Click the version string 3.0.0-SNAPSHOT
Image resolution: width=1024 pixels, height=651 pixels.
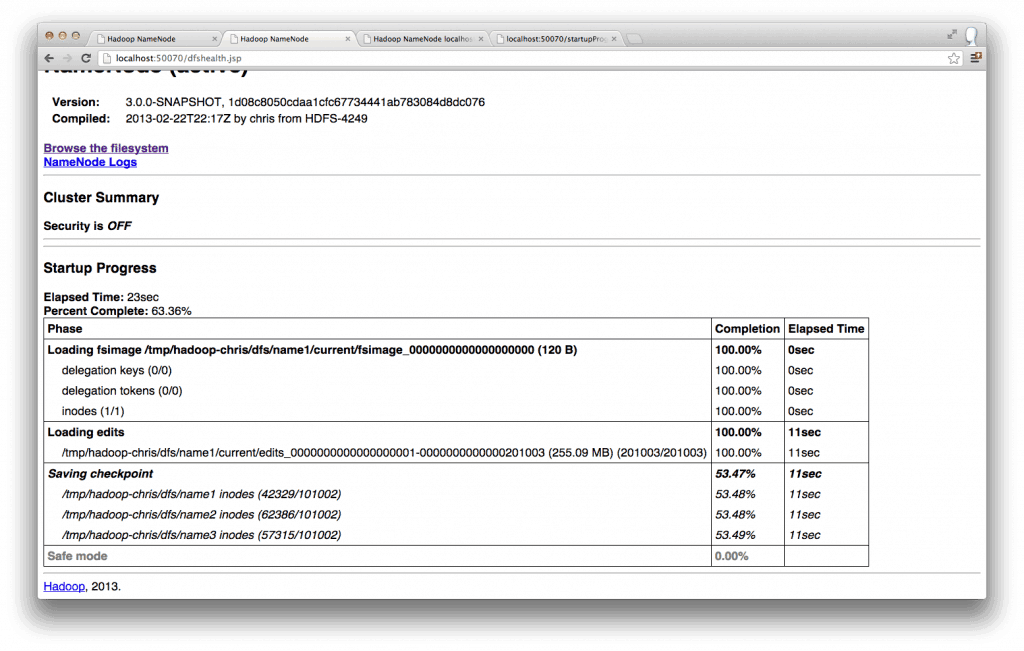click(x=173, y=102)
